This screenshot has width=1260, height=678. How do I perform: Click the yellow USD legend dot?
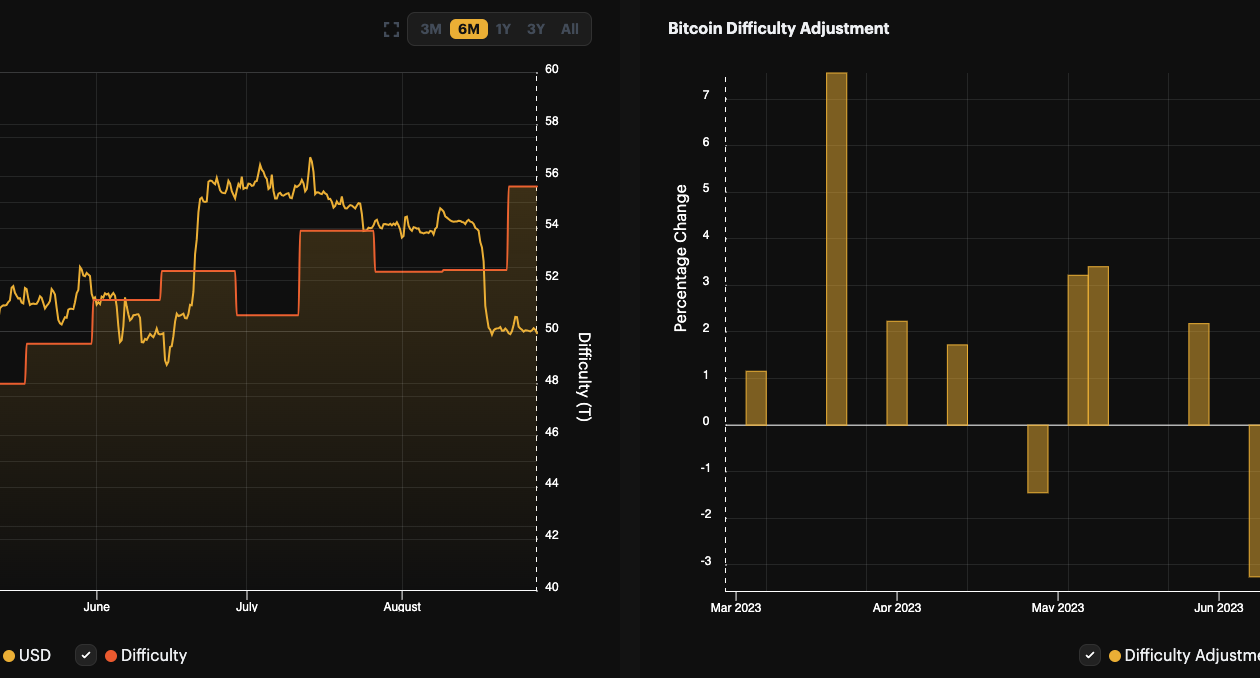(9, 656)
